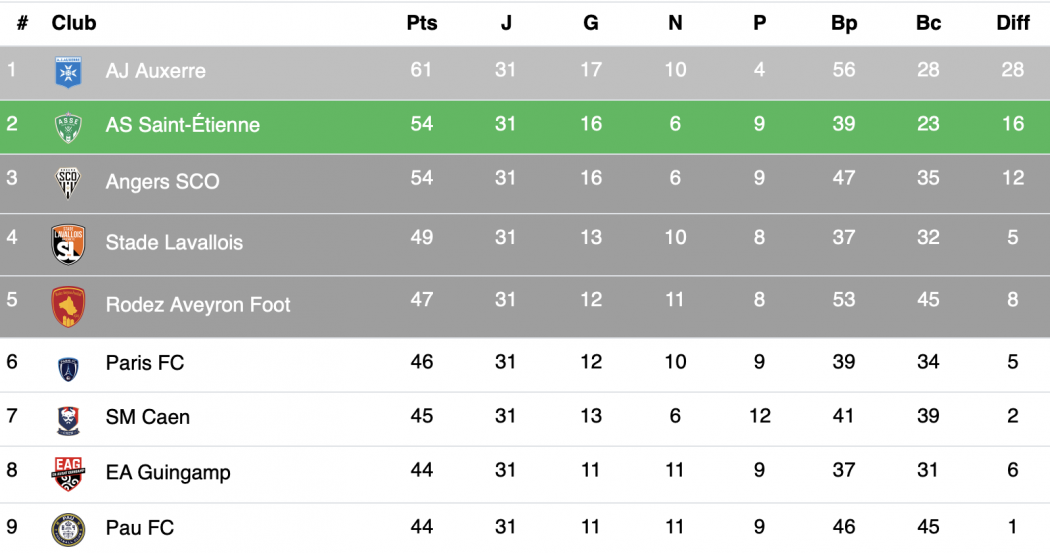Open the AJ Auxerre team name
1050x553 pixels.
156,71
